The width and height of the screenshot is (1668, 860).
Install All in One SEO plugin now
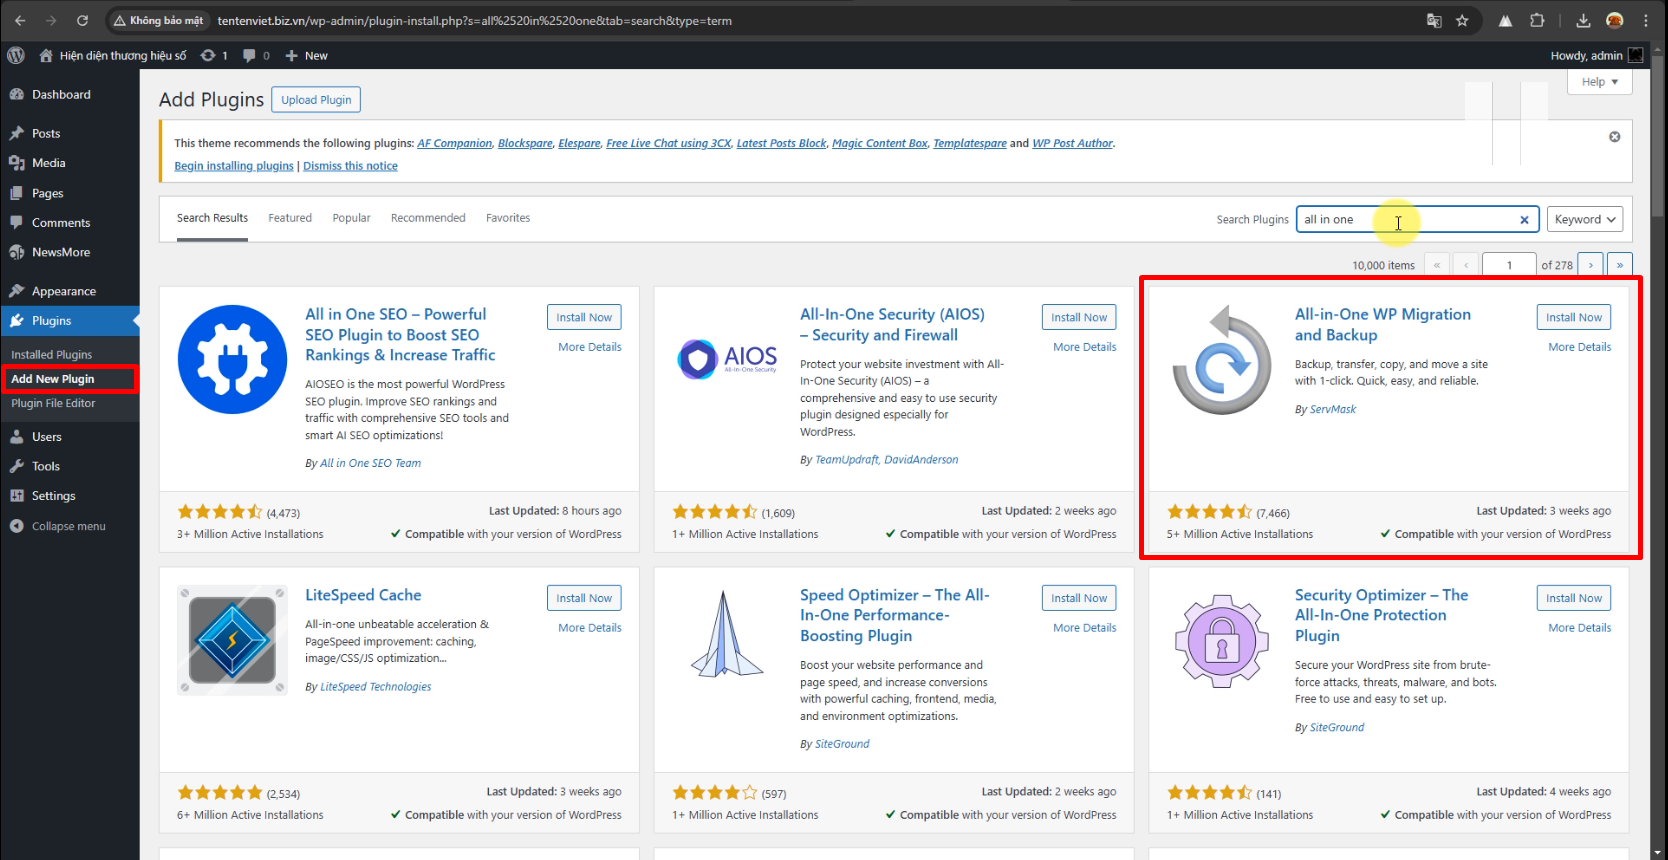[584, 317]
